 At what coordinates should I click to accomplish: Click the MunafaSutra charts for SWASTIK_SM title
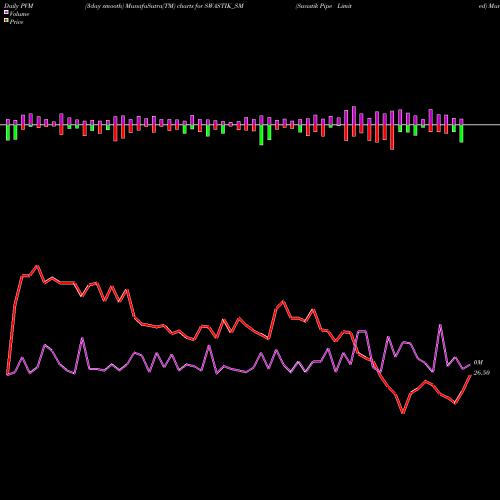click(164, 6)
